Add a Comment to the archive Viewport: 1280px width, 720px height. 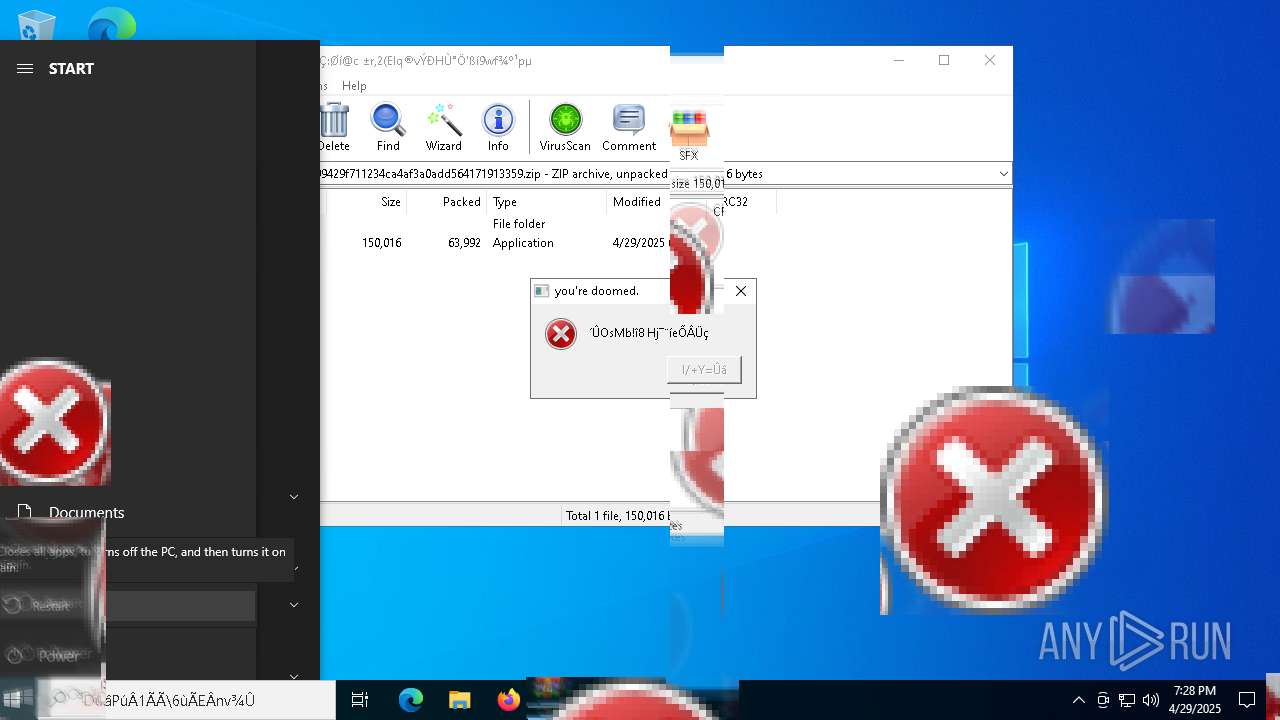coord(629,128)
